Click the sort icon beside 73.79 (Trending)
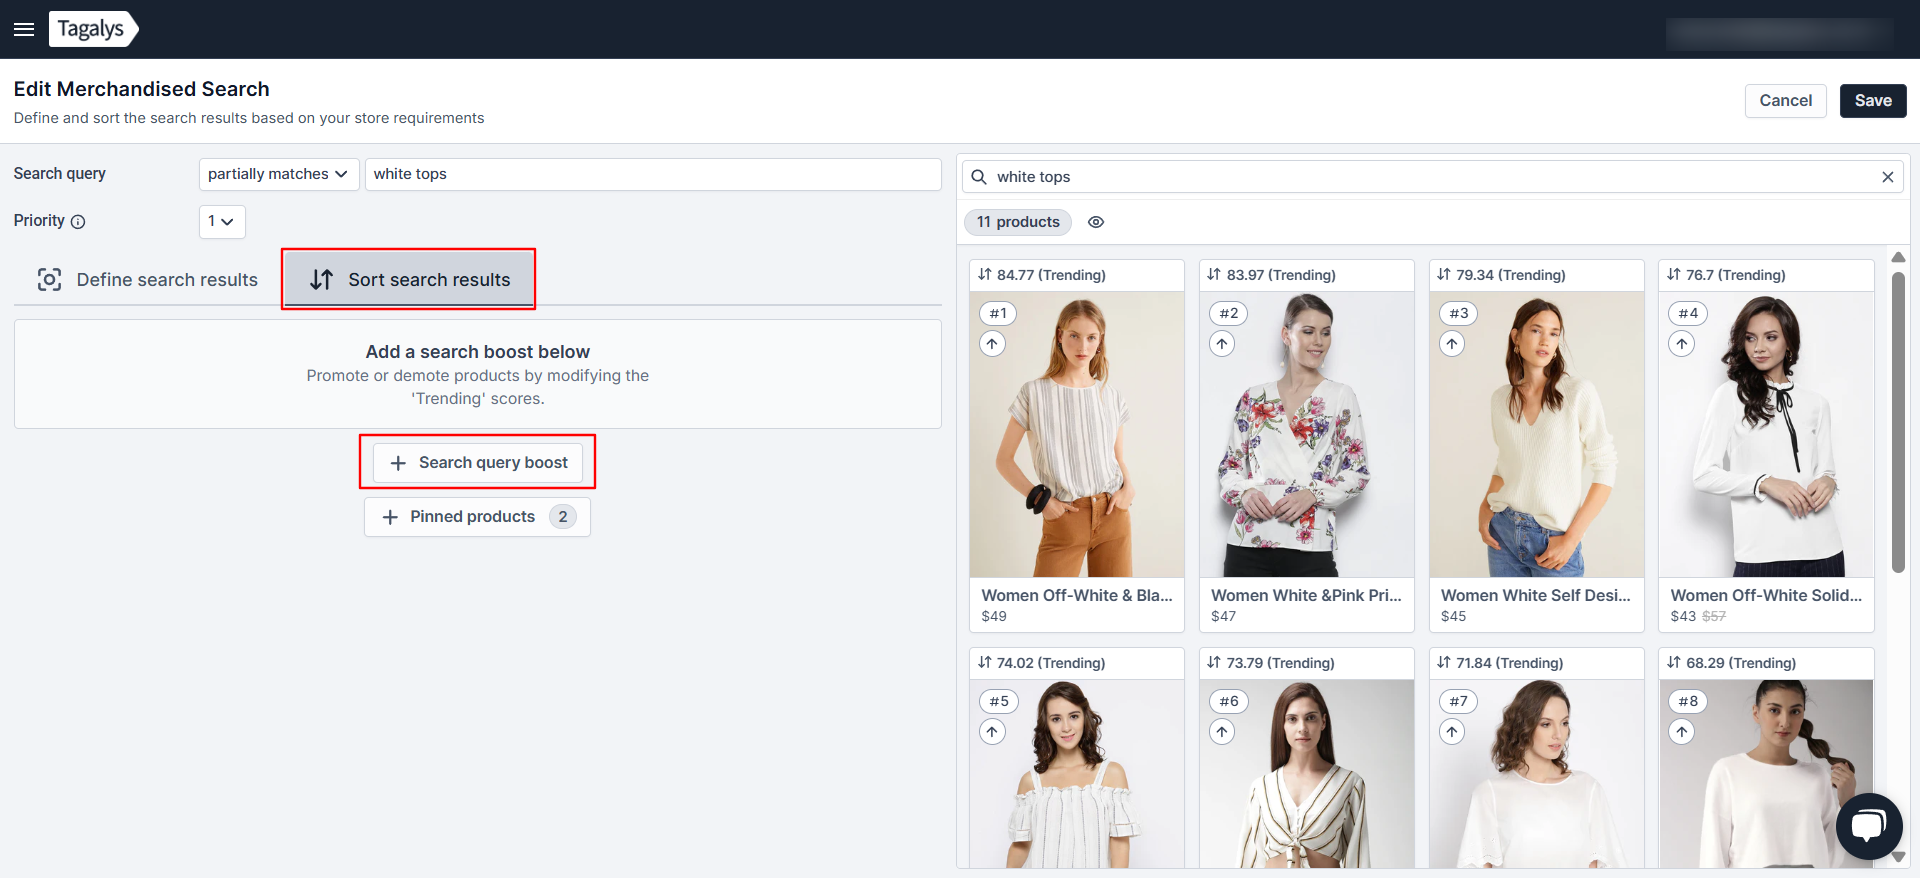The width and height of the screenshot is (1920, 878). [1214, 662]
